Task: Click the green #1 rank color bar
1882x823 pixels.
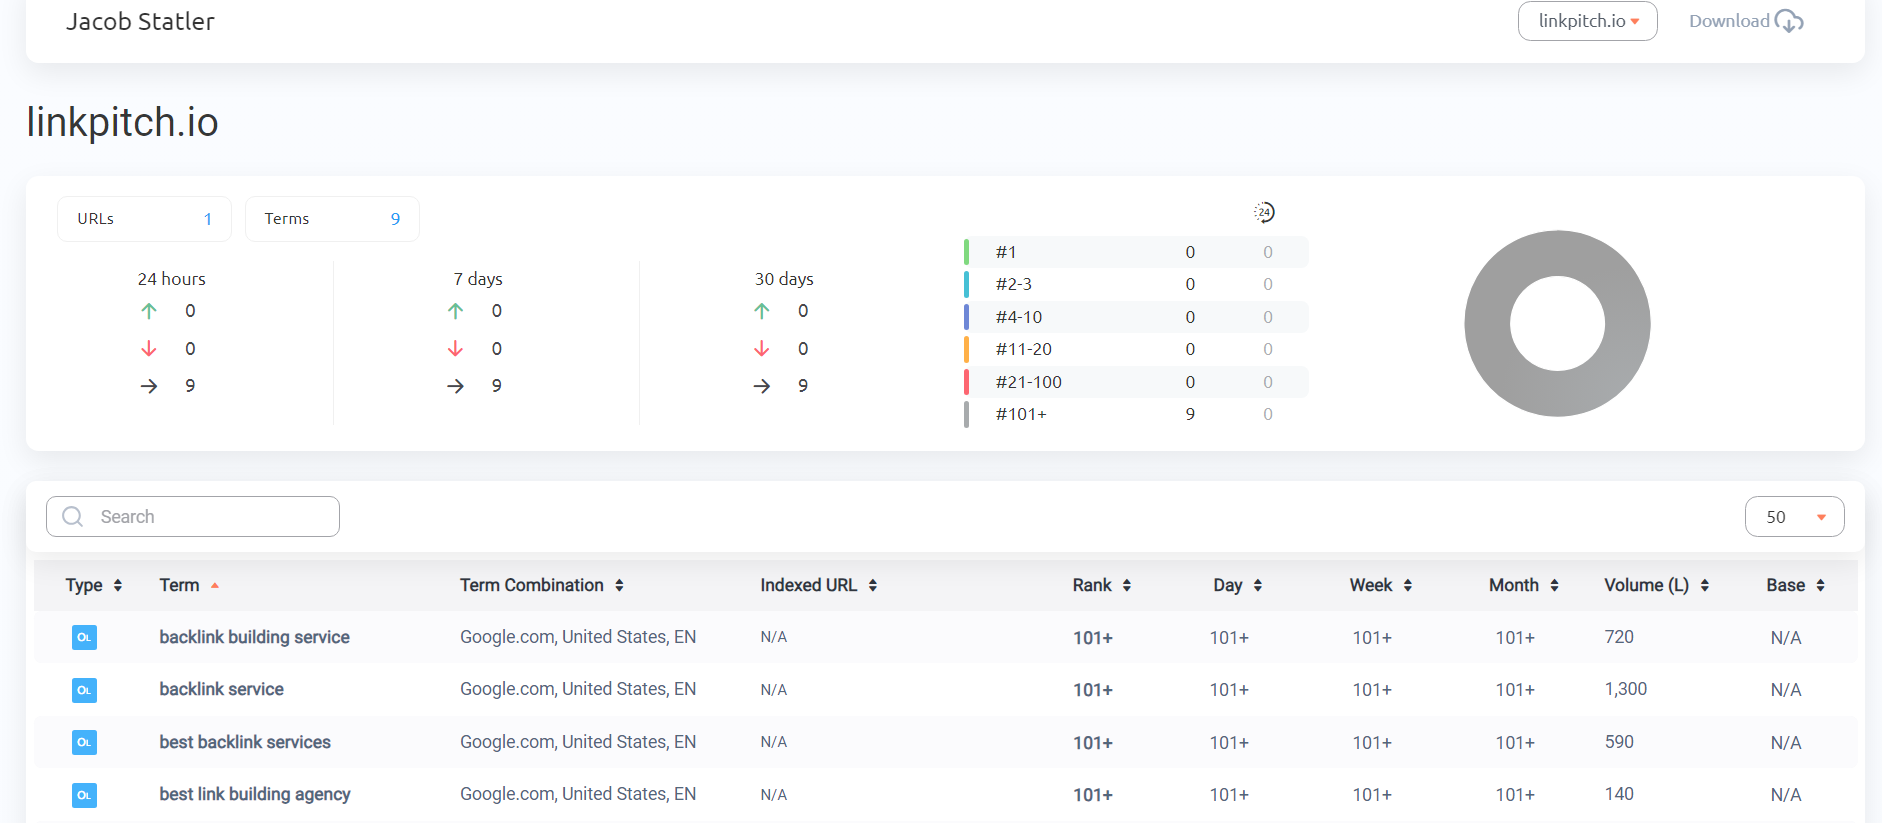Action: (966, 252)
